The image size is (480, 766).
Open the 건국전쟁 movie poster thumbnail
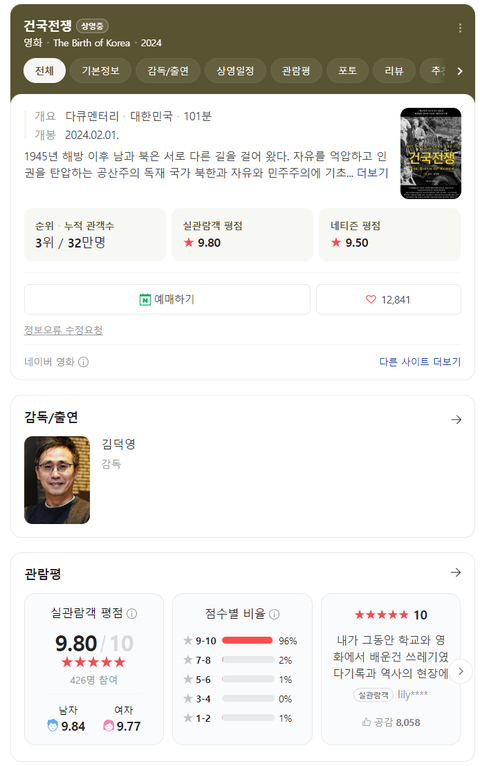tap(430, 153)
